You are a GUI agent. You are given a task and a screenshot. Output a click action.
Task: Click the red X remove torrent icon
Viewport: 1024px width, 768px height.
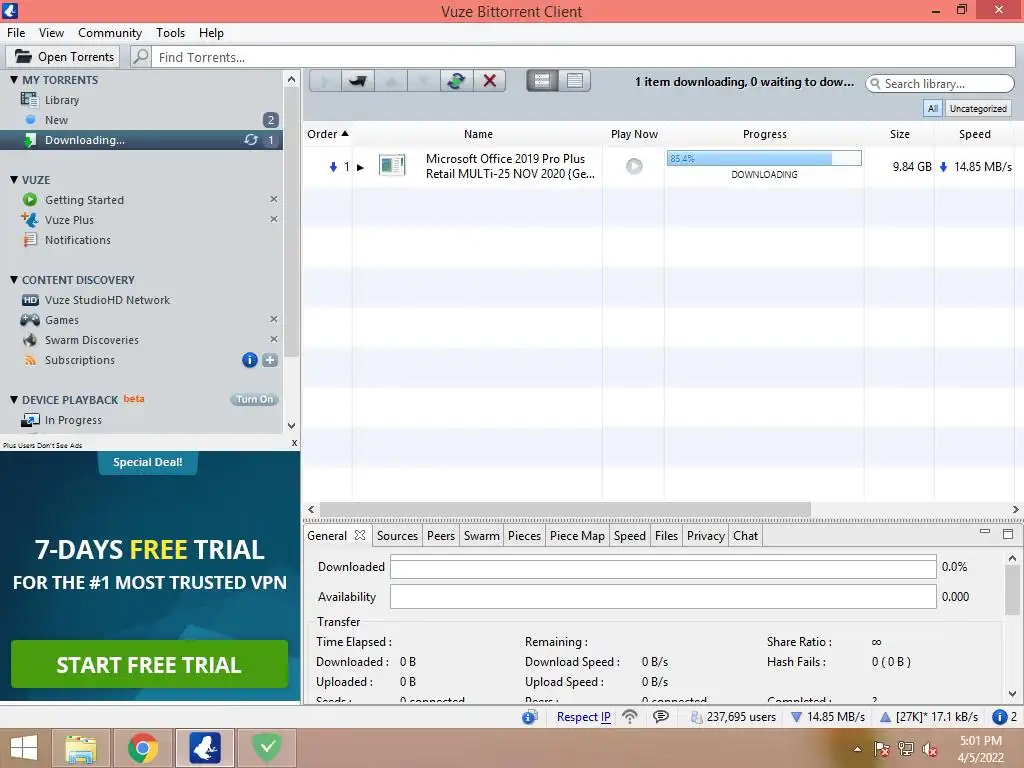coord(490,81)
